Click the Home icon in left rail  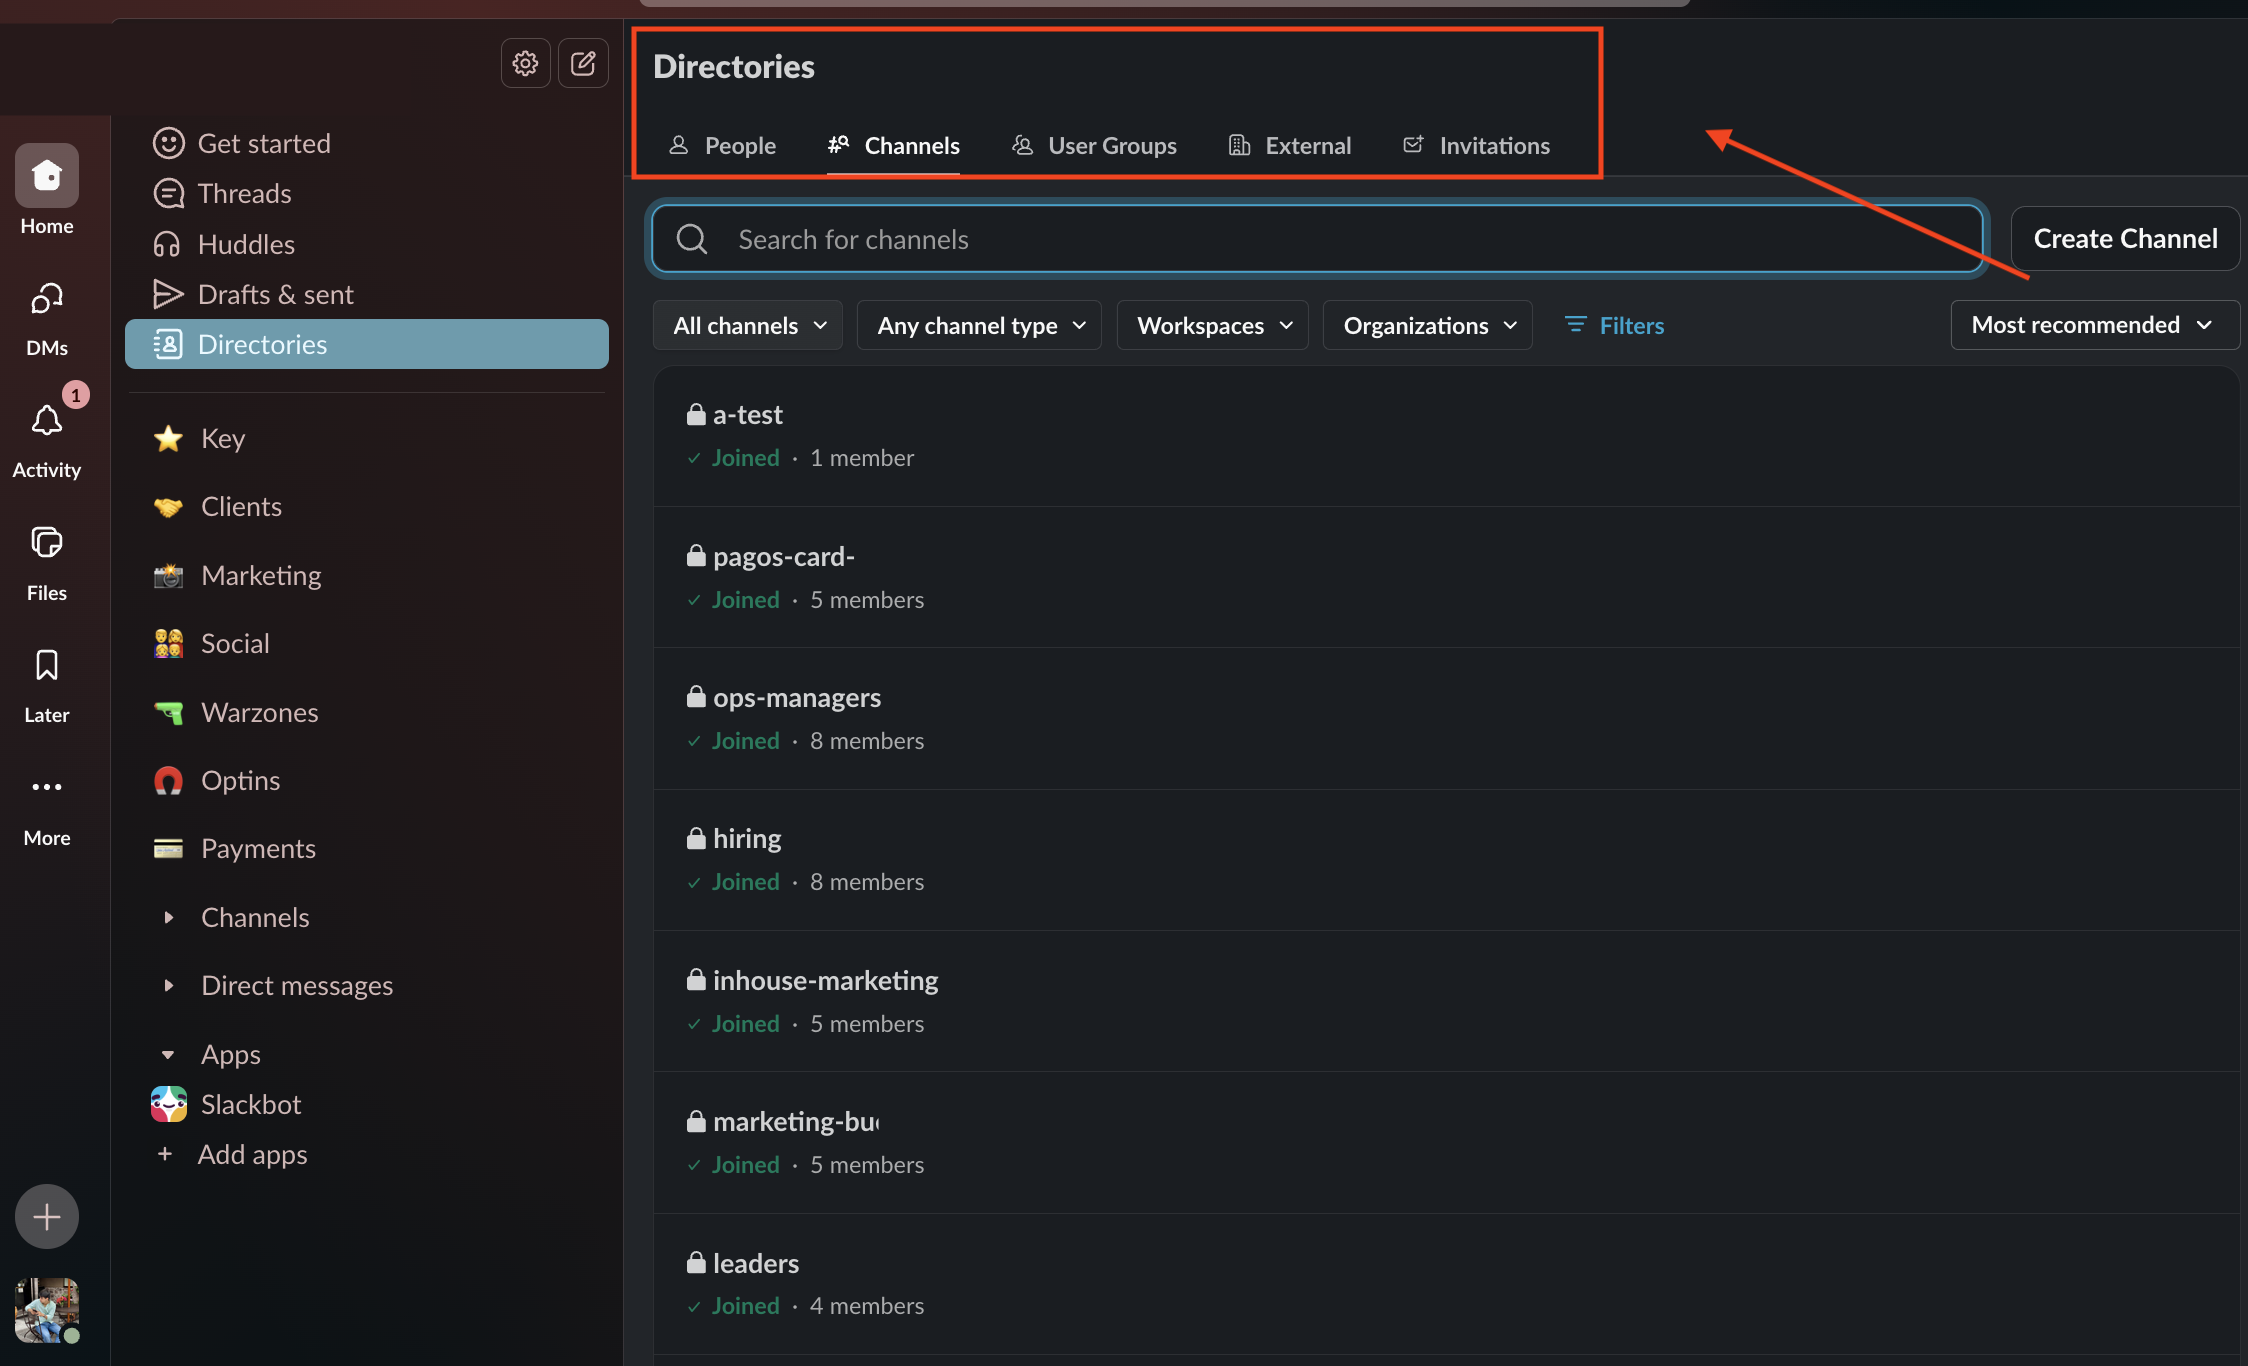[x=47, y=176]
